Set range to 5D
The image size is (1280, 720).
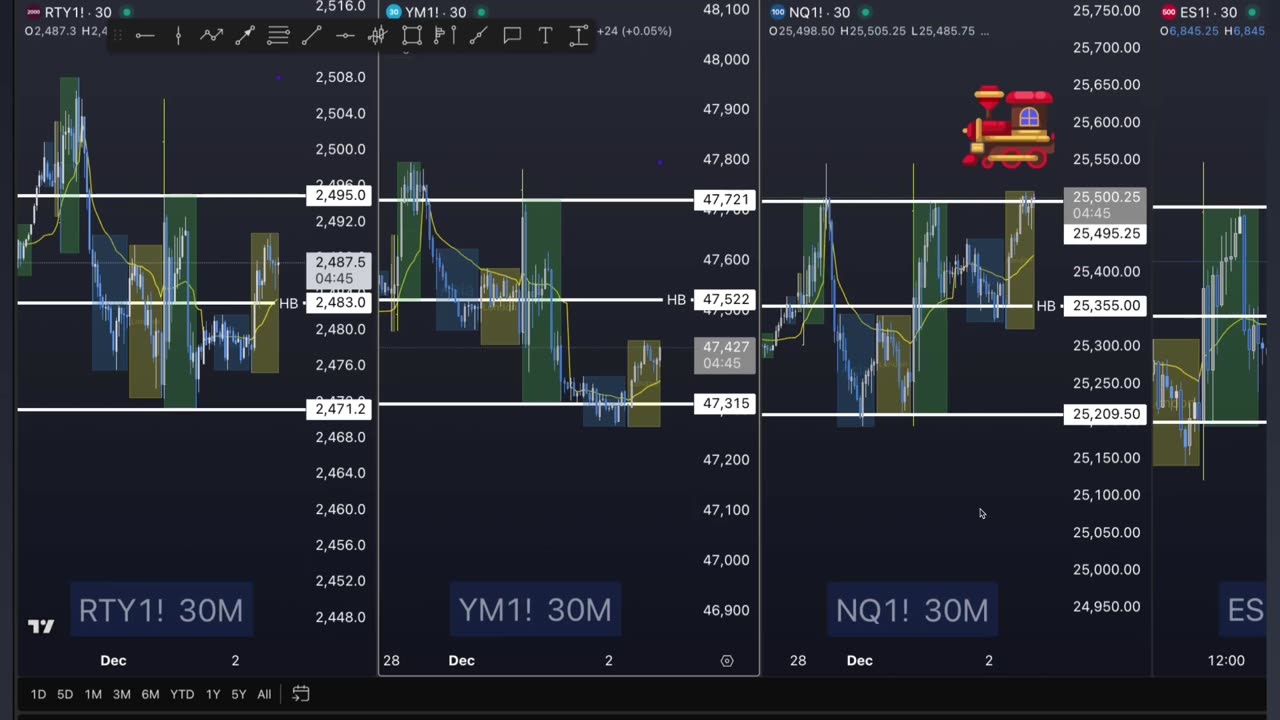(x=65, y=694)
